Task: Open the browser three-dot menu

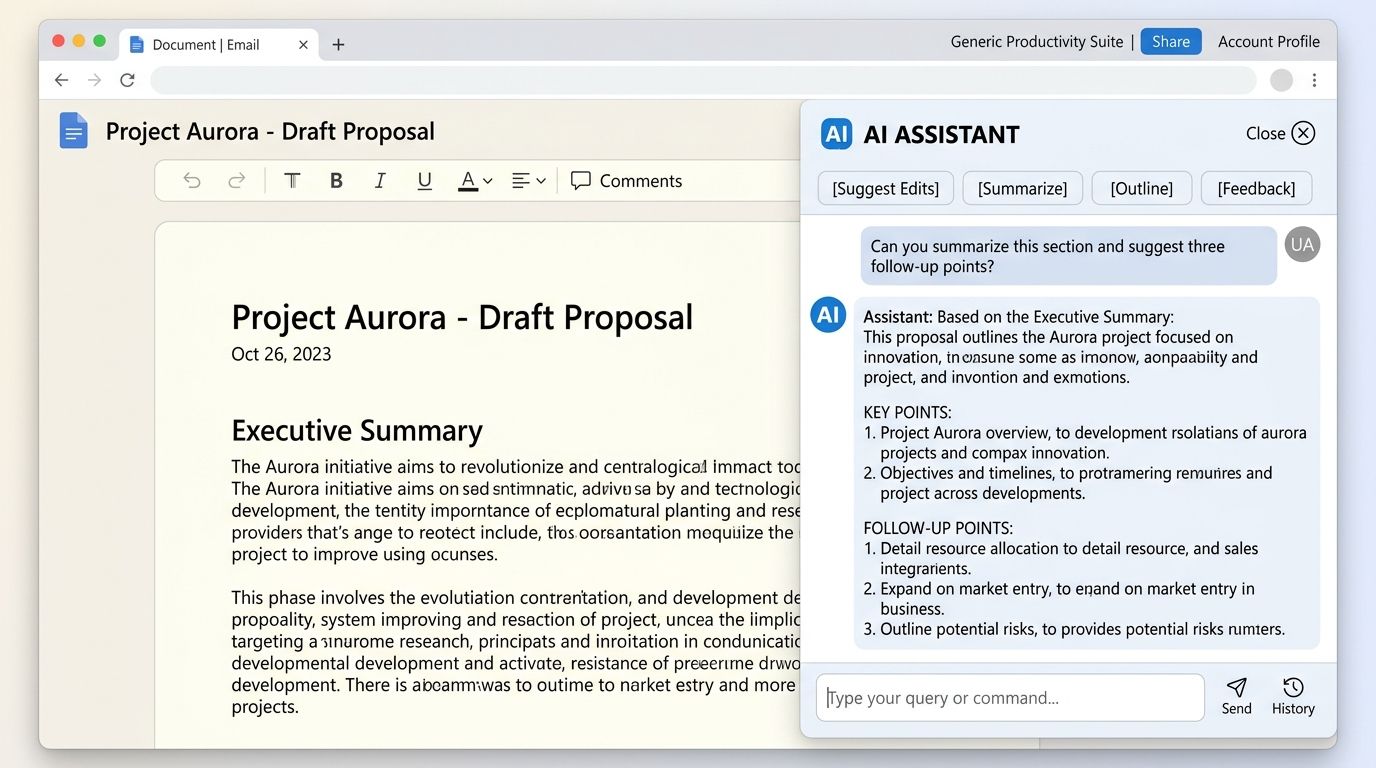Action: click(1314, 80)
